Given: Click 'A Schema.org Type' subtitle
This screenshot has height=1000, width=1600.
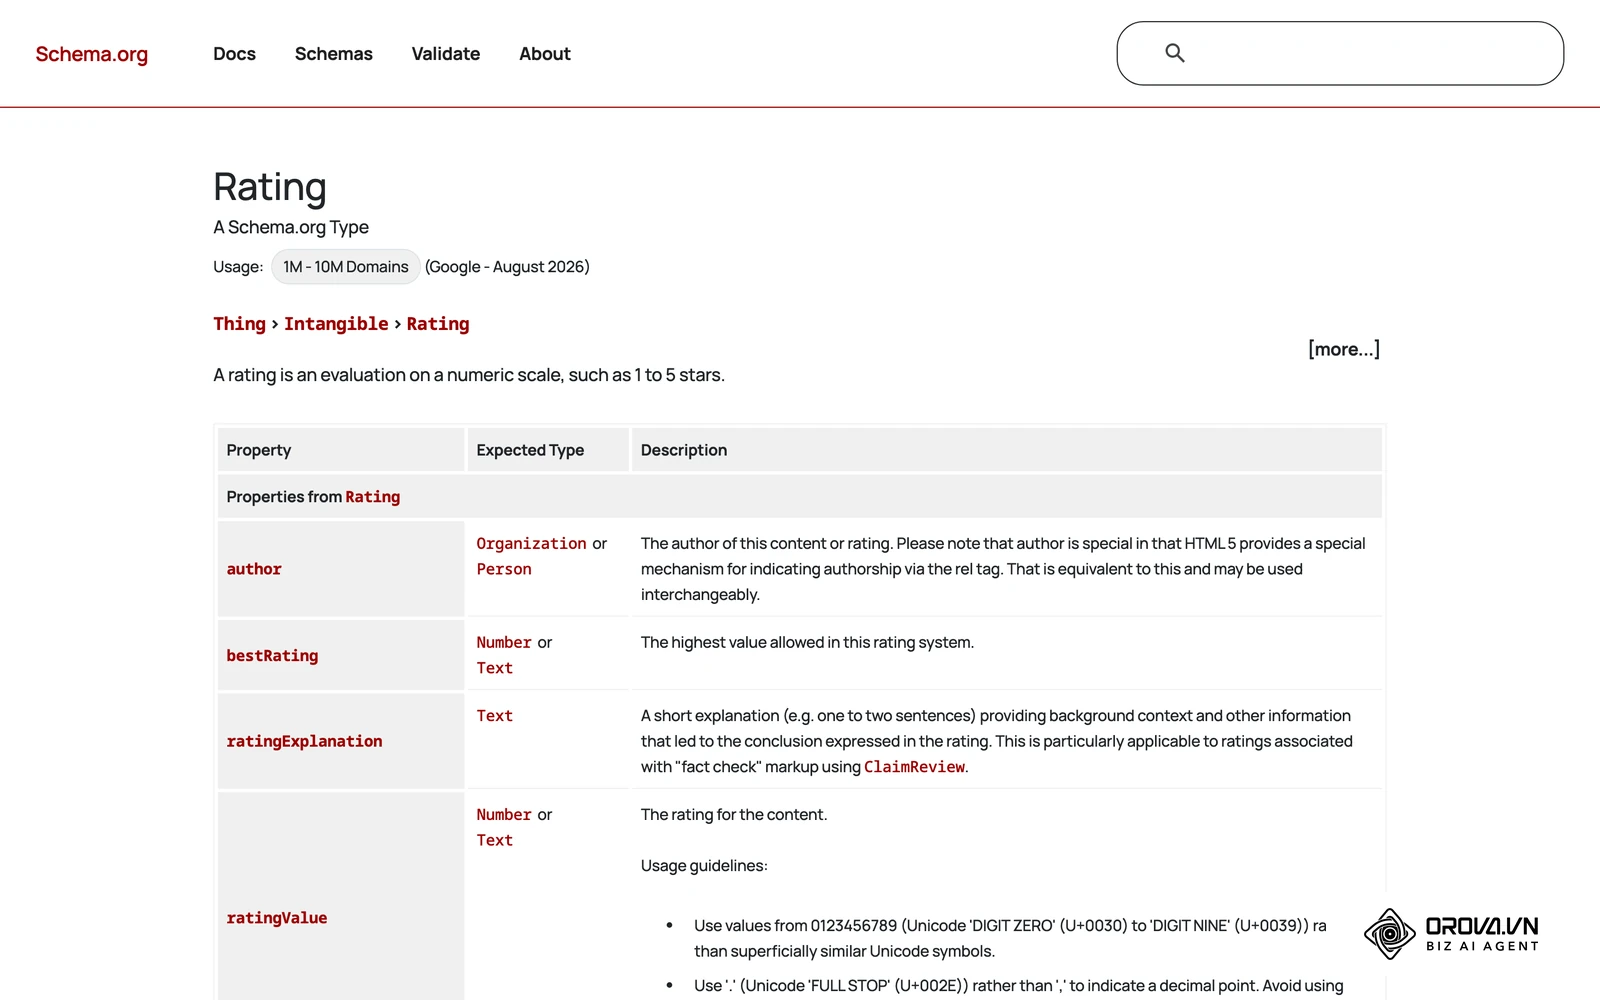Looking at the screenshot, I should click(291, 227).
